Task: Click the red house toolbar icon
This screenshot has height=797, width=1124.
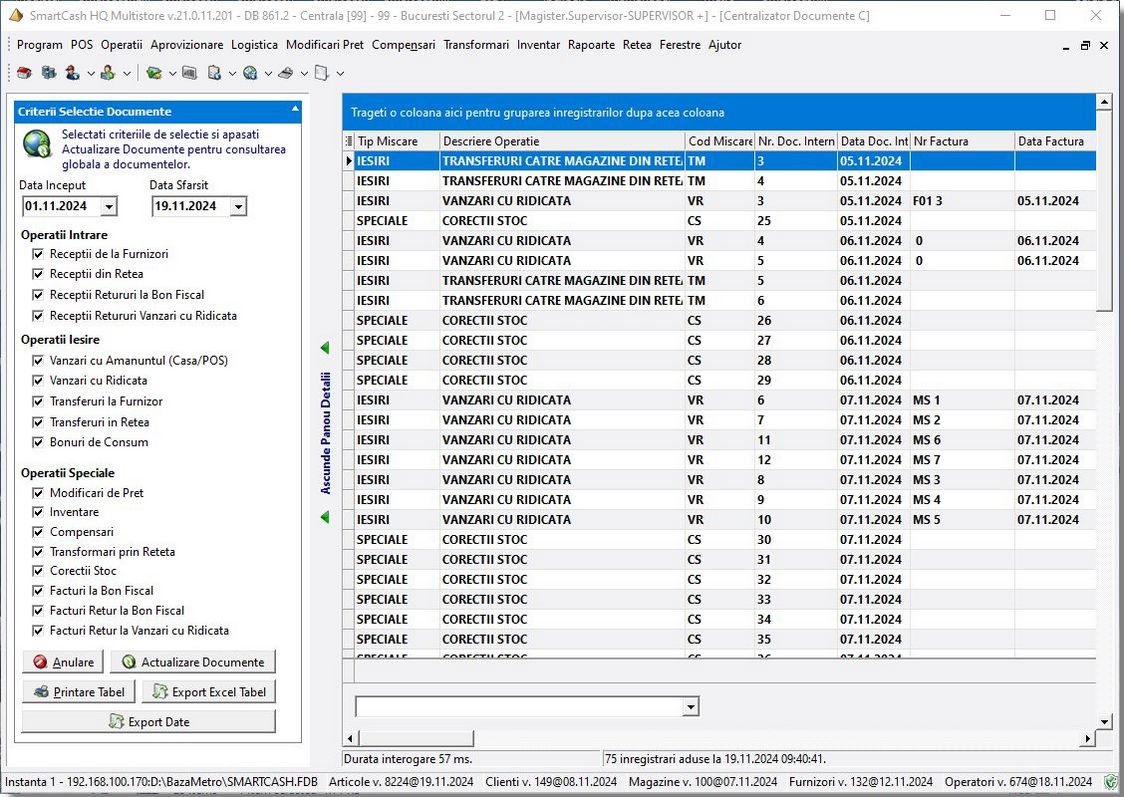Action: point(24,73)
